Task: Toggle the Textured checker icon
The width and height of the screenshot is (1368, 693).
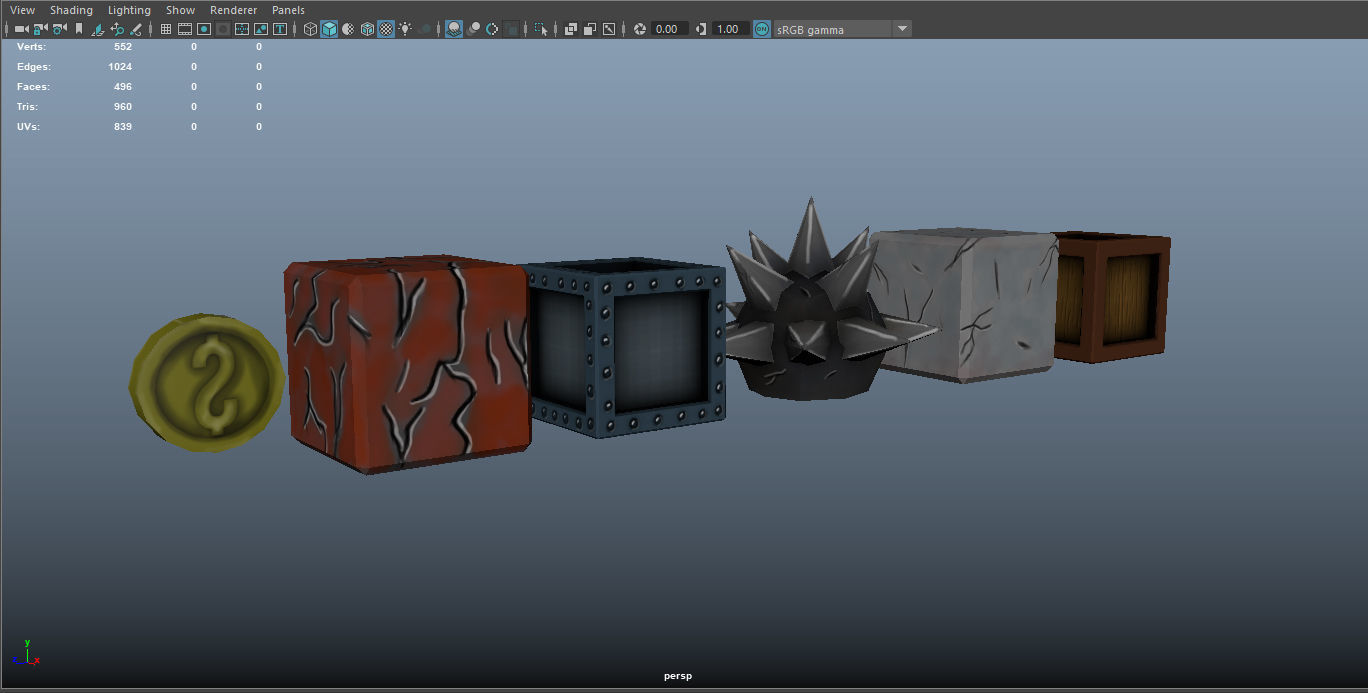Action: tap(386, 29)
